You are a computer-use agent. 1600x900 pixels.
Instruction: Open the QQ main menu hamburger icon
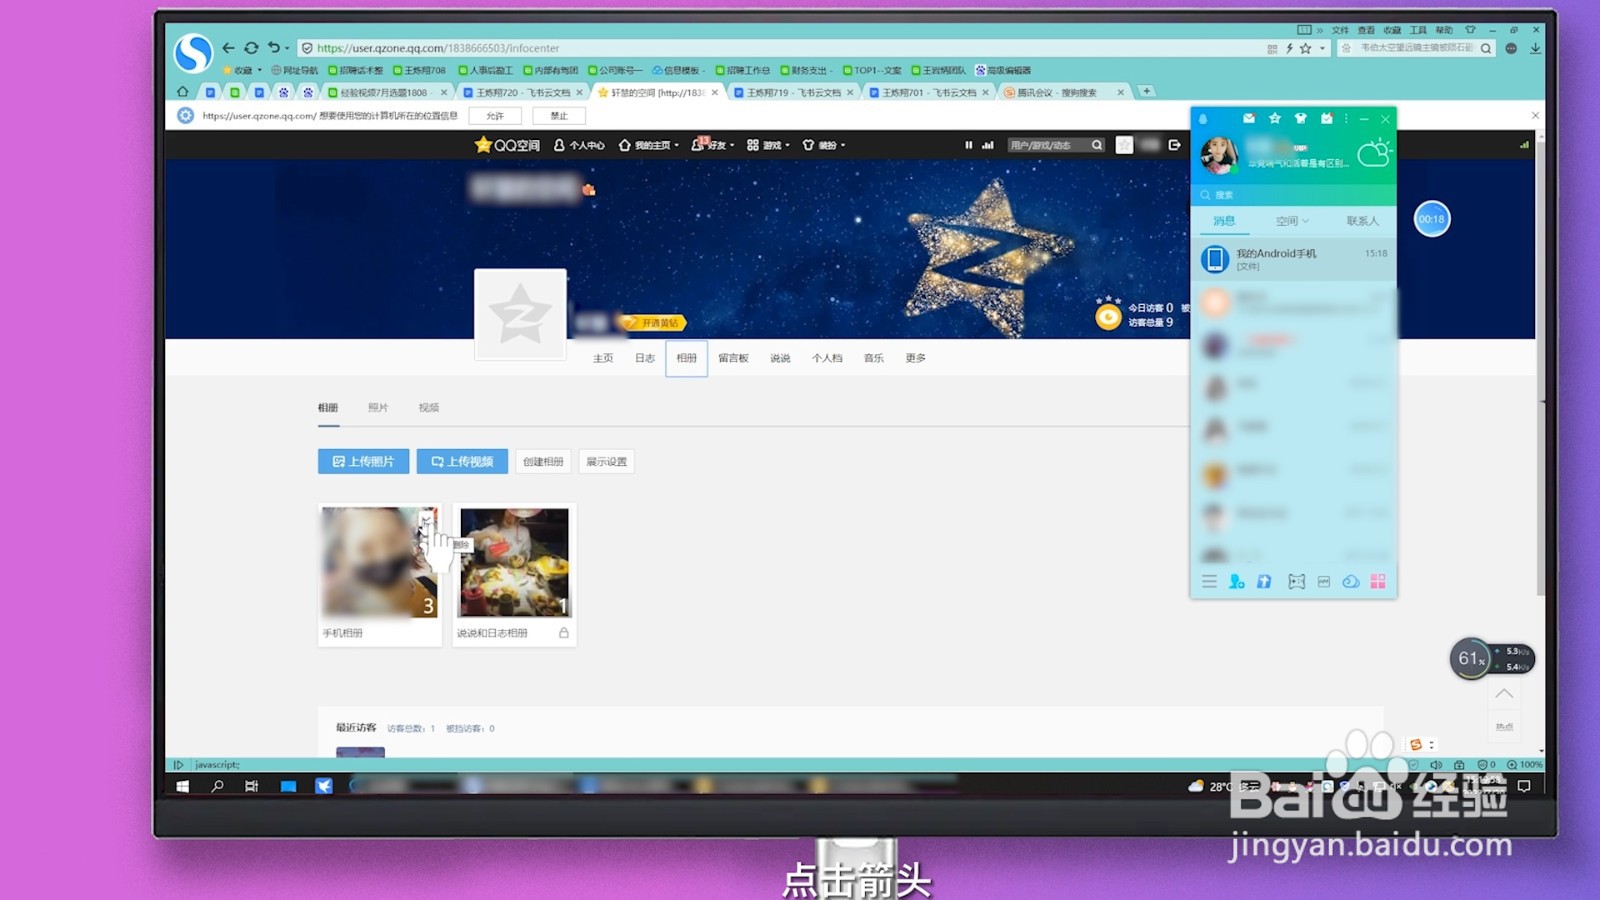point(1209,581)
